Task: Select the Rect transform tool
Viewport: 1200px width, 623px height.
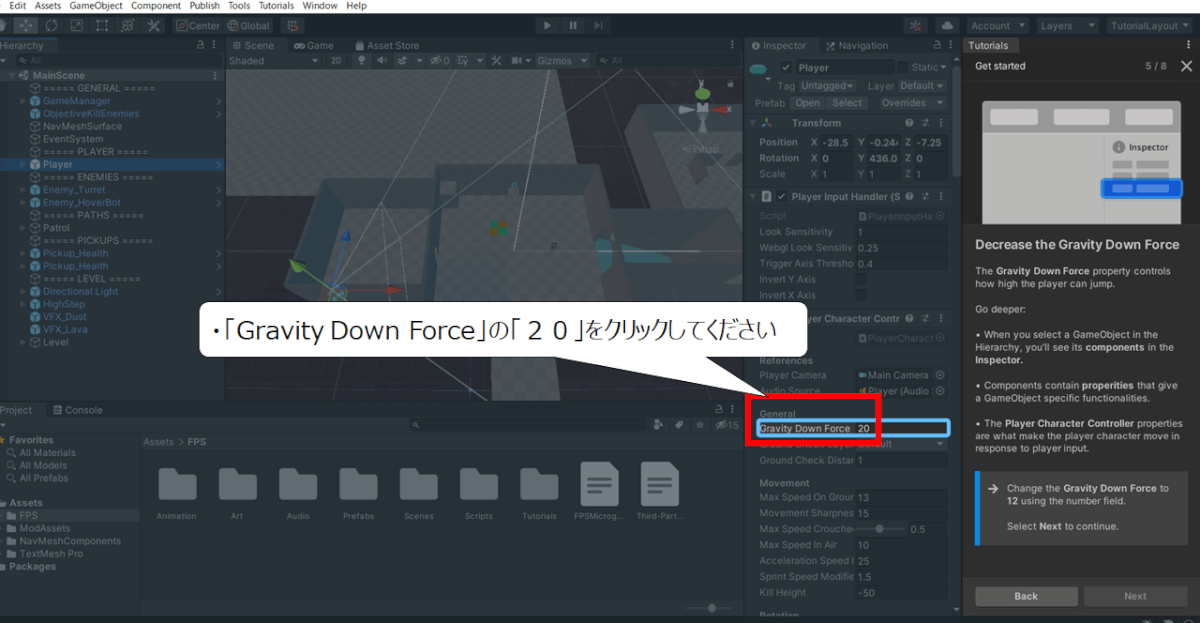Action: [102, 25]
